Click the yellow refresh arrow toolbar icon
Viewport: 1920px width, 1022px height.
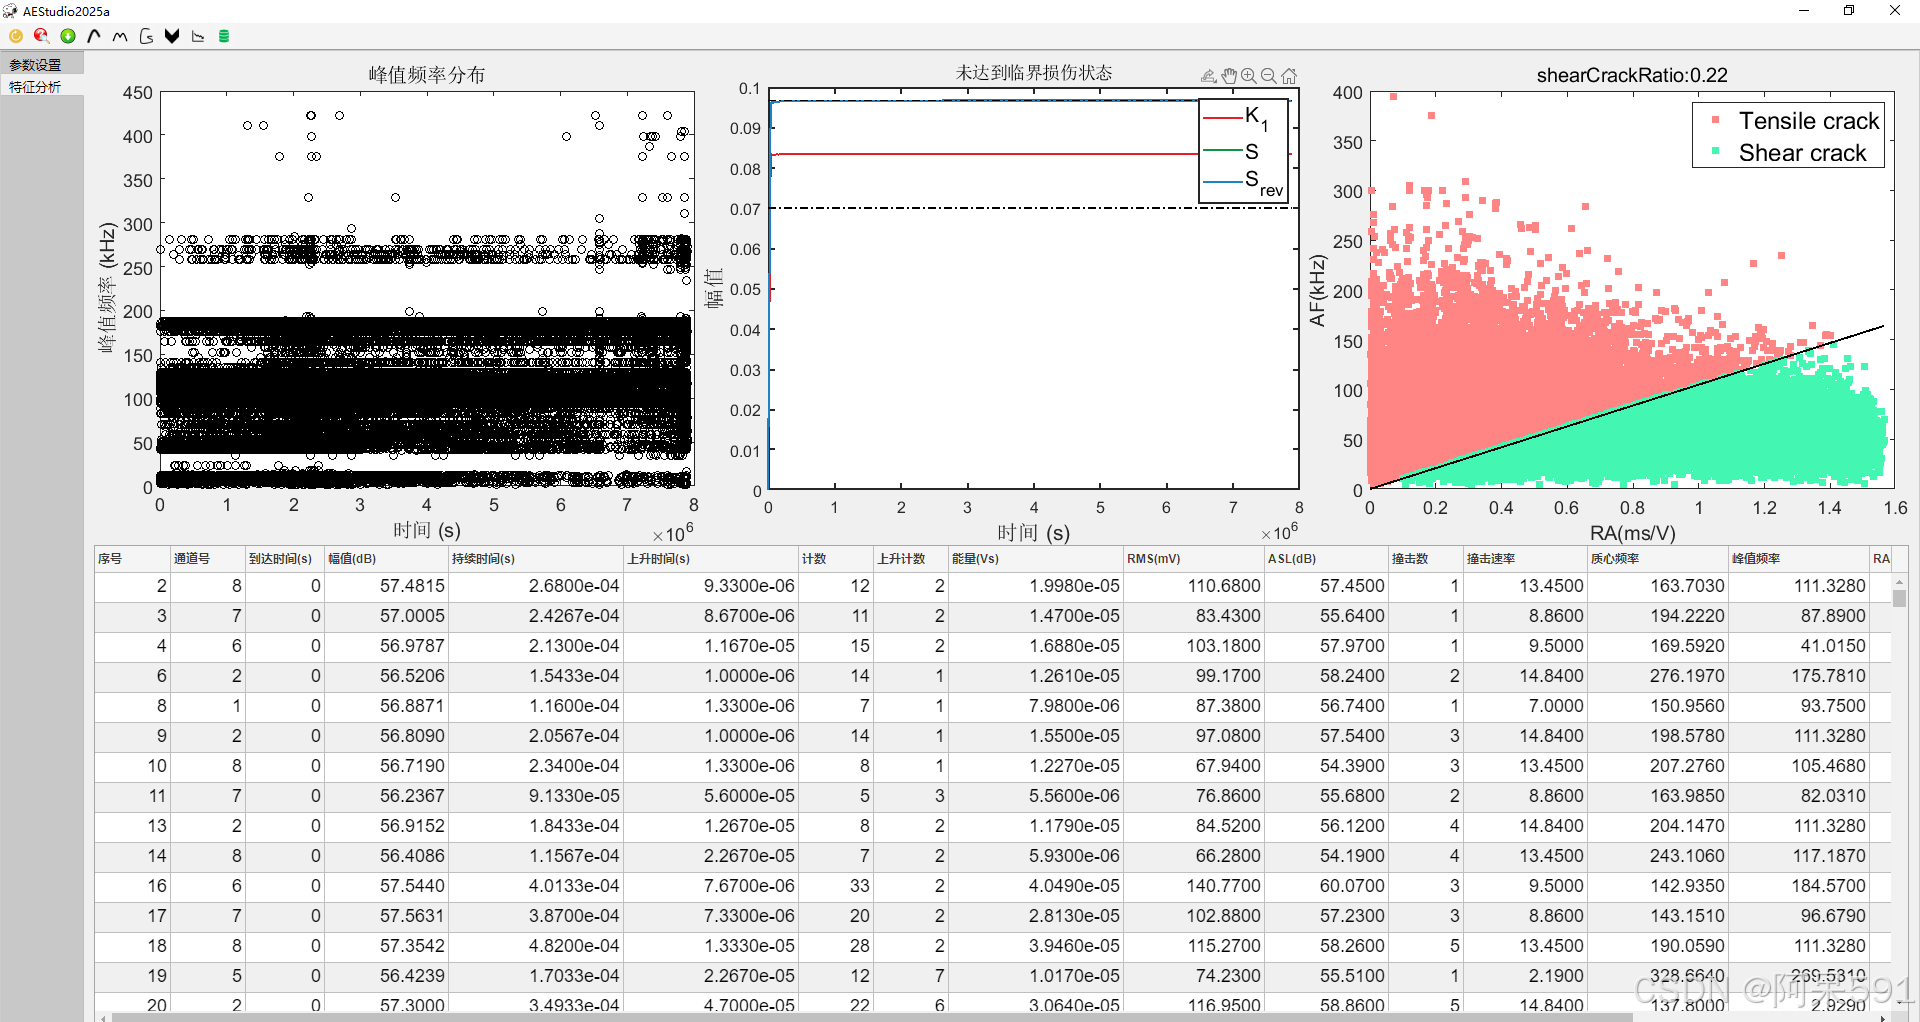(16, 36)
